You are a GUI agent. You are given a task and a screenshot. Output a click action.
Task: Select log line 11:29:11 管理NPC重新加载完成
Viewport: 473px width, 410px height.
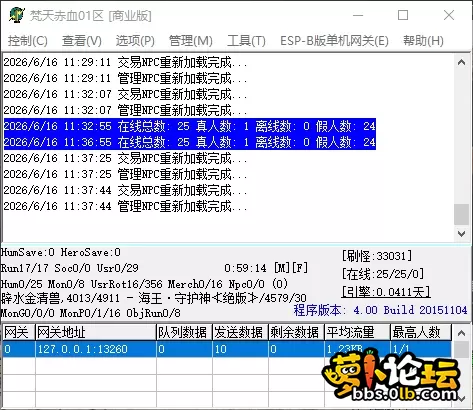pyautogui.click(x=126, y=78)
